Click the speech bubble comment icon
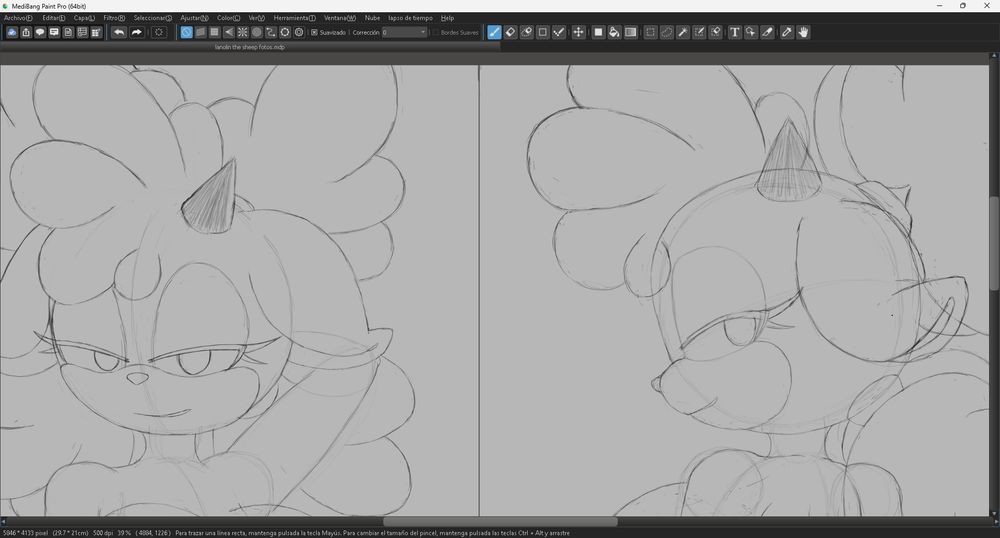The width and height of the screenshot is (1000, 538). point(40,32)
